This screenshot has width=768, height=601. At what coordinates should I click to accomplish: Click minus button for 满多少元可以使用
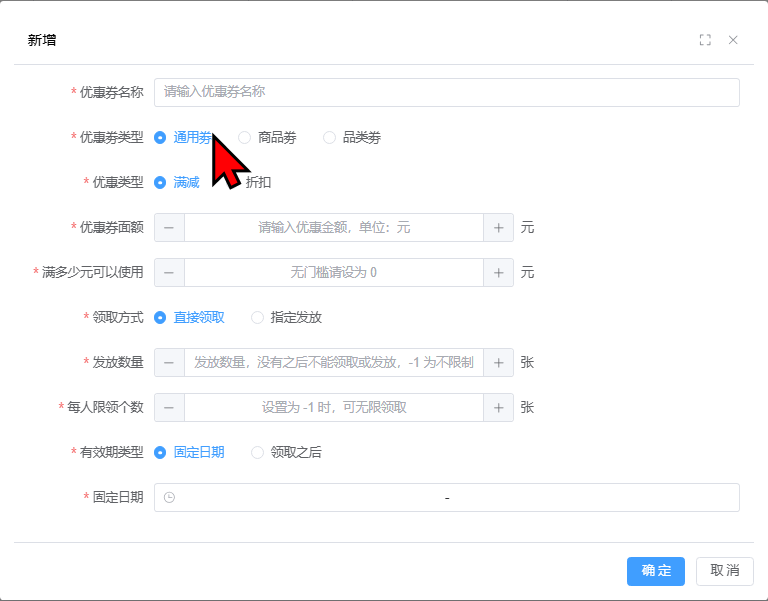(169, 273)
